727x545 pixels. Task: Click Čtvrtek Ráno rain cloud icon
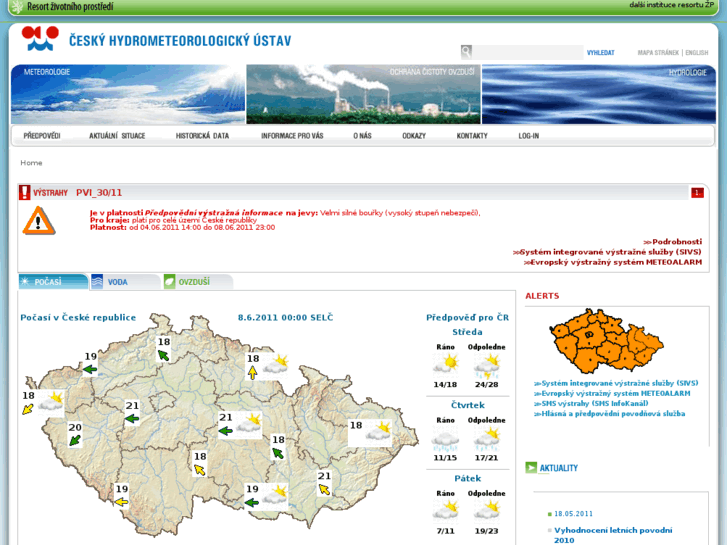coord(445,440)
